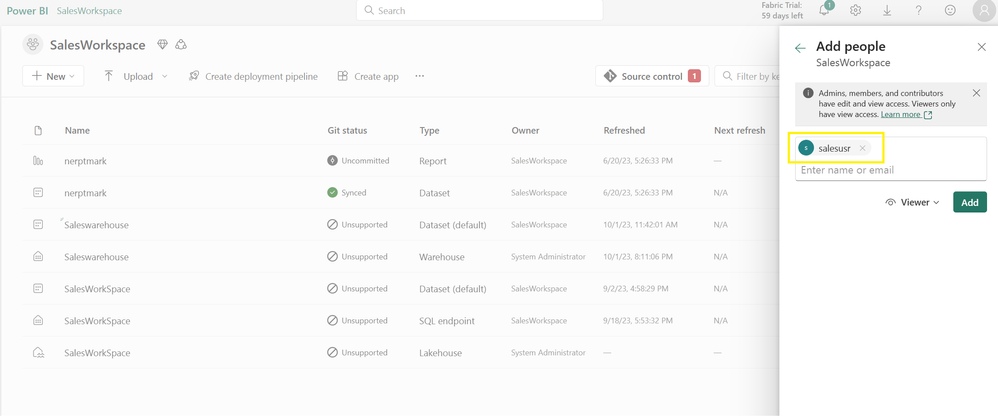Open the more options ellipsis menu

419,76
